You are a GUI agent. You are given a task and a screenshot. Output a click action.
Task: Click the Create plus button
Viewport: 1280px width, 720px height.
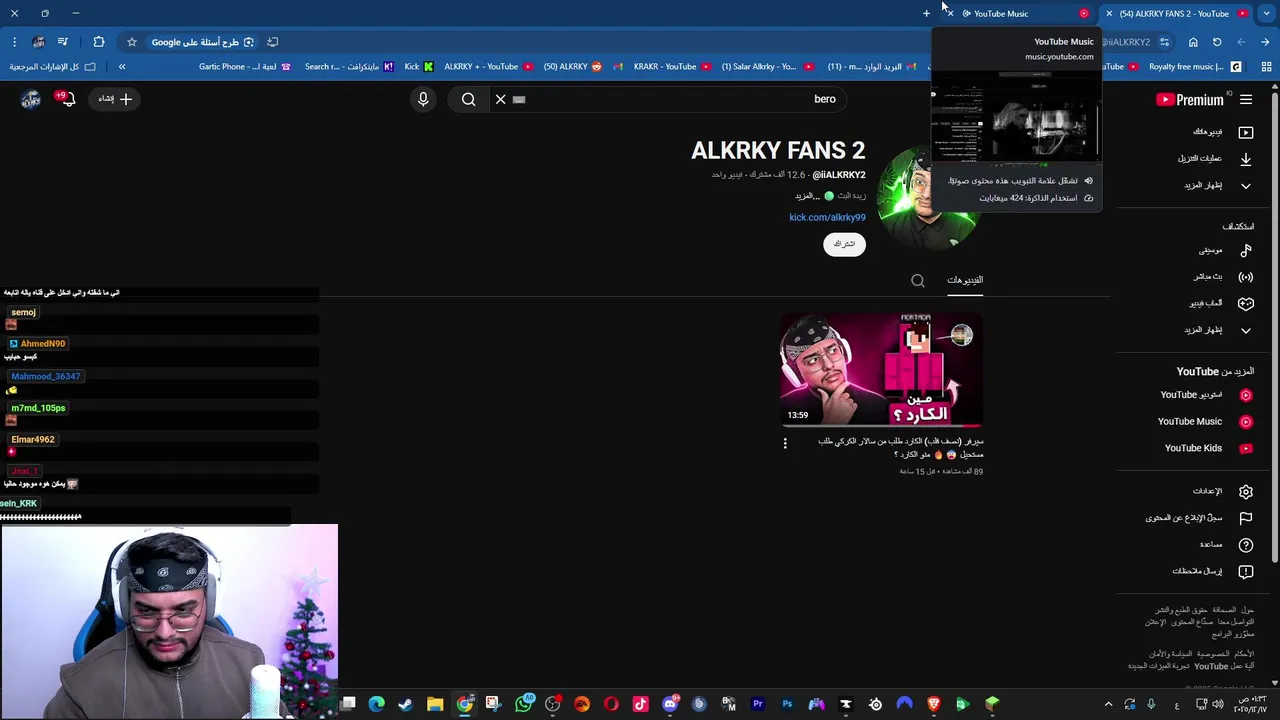(116, 99)
